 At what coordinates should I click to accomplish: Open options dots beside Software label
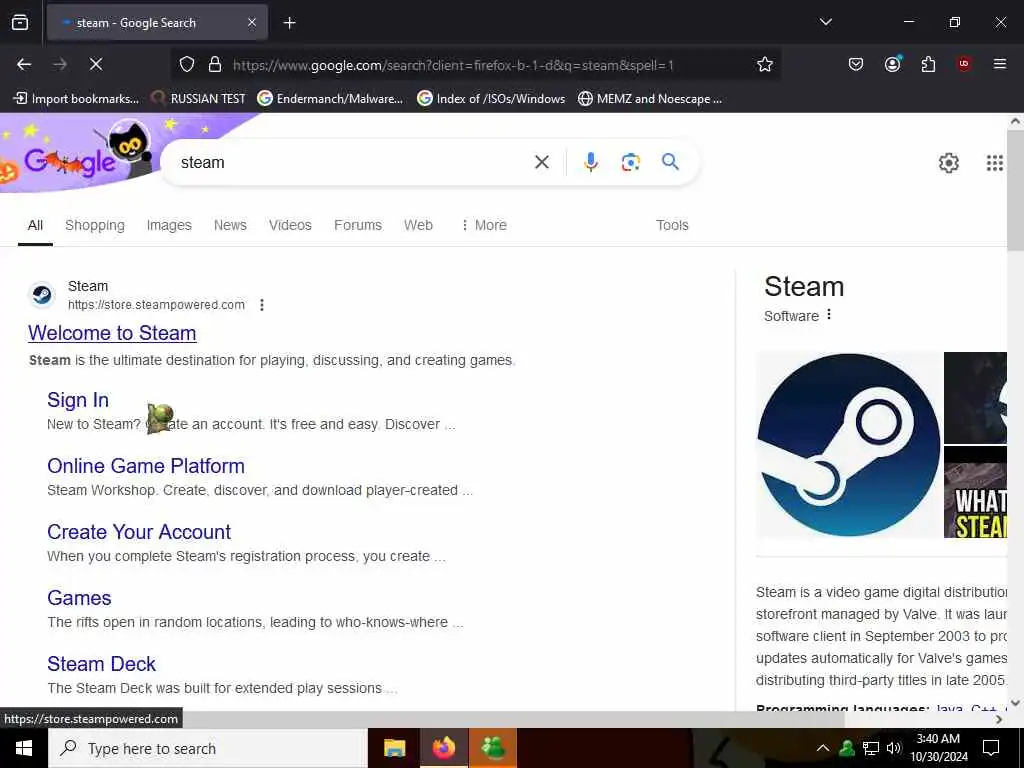pos(829,315)
